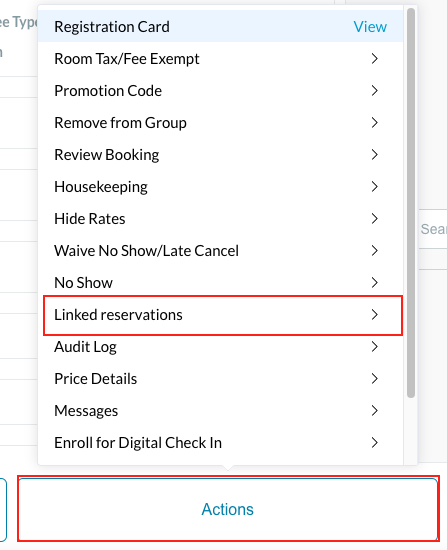Click the Linked reservations chevron arrow
Image resolution: width=447 pixels, height=550 pixels.
coord(374,315)
